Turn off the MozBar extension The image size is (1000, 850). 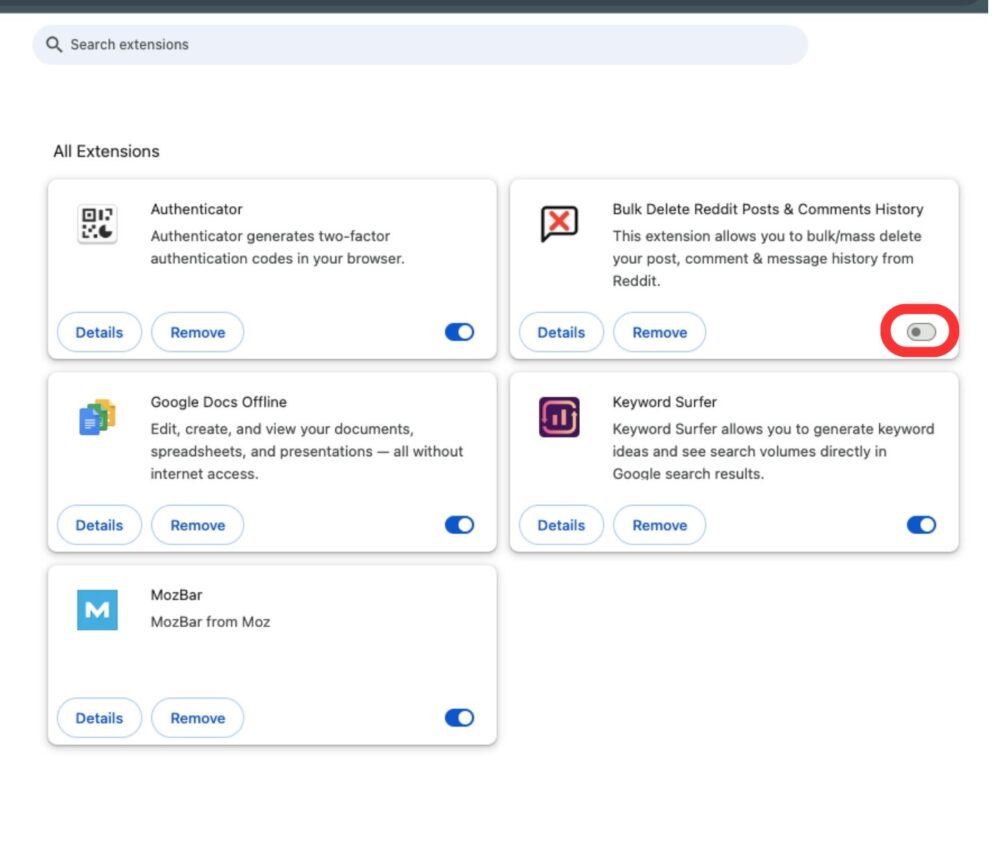coord(457,717)
